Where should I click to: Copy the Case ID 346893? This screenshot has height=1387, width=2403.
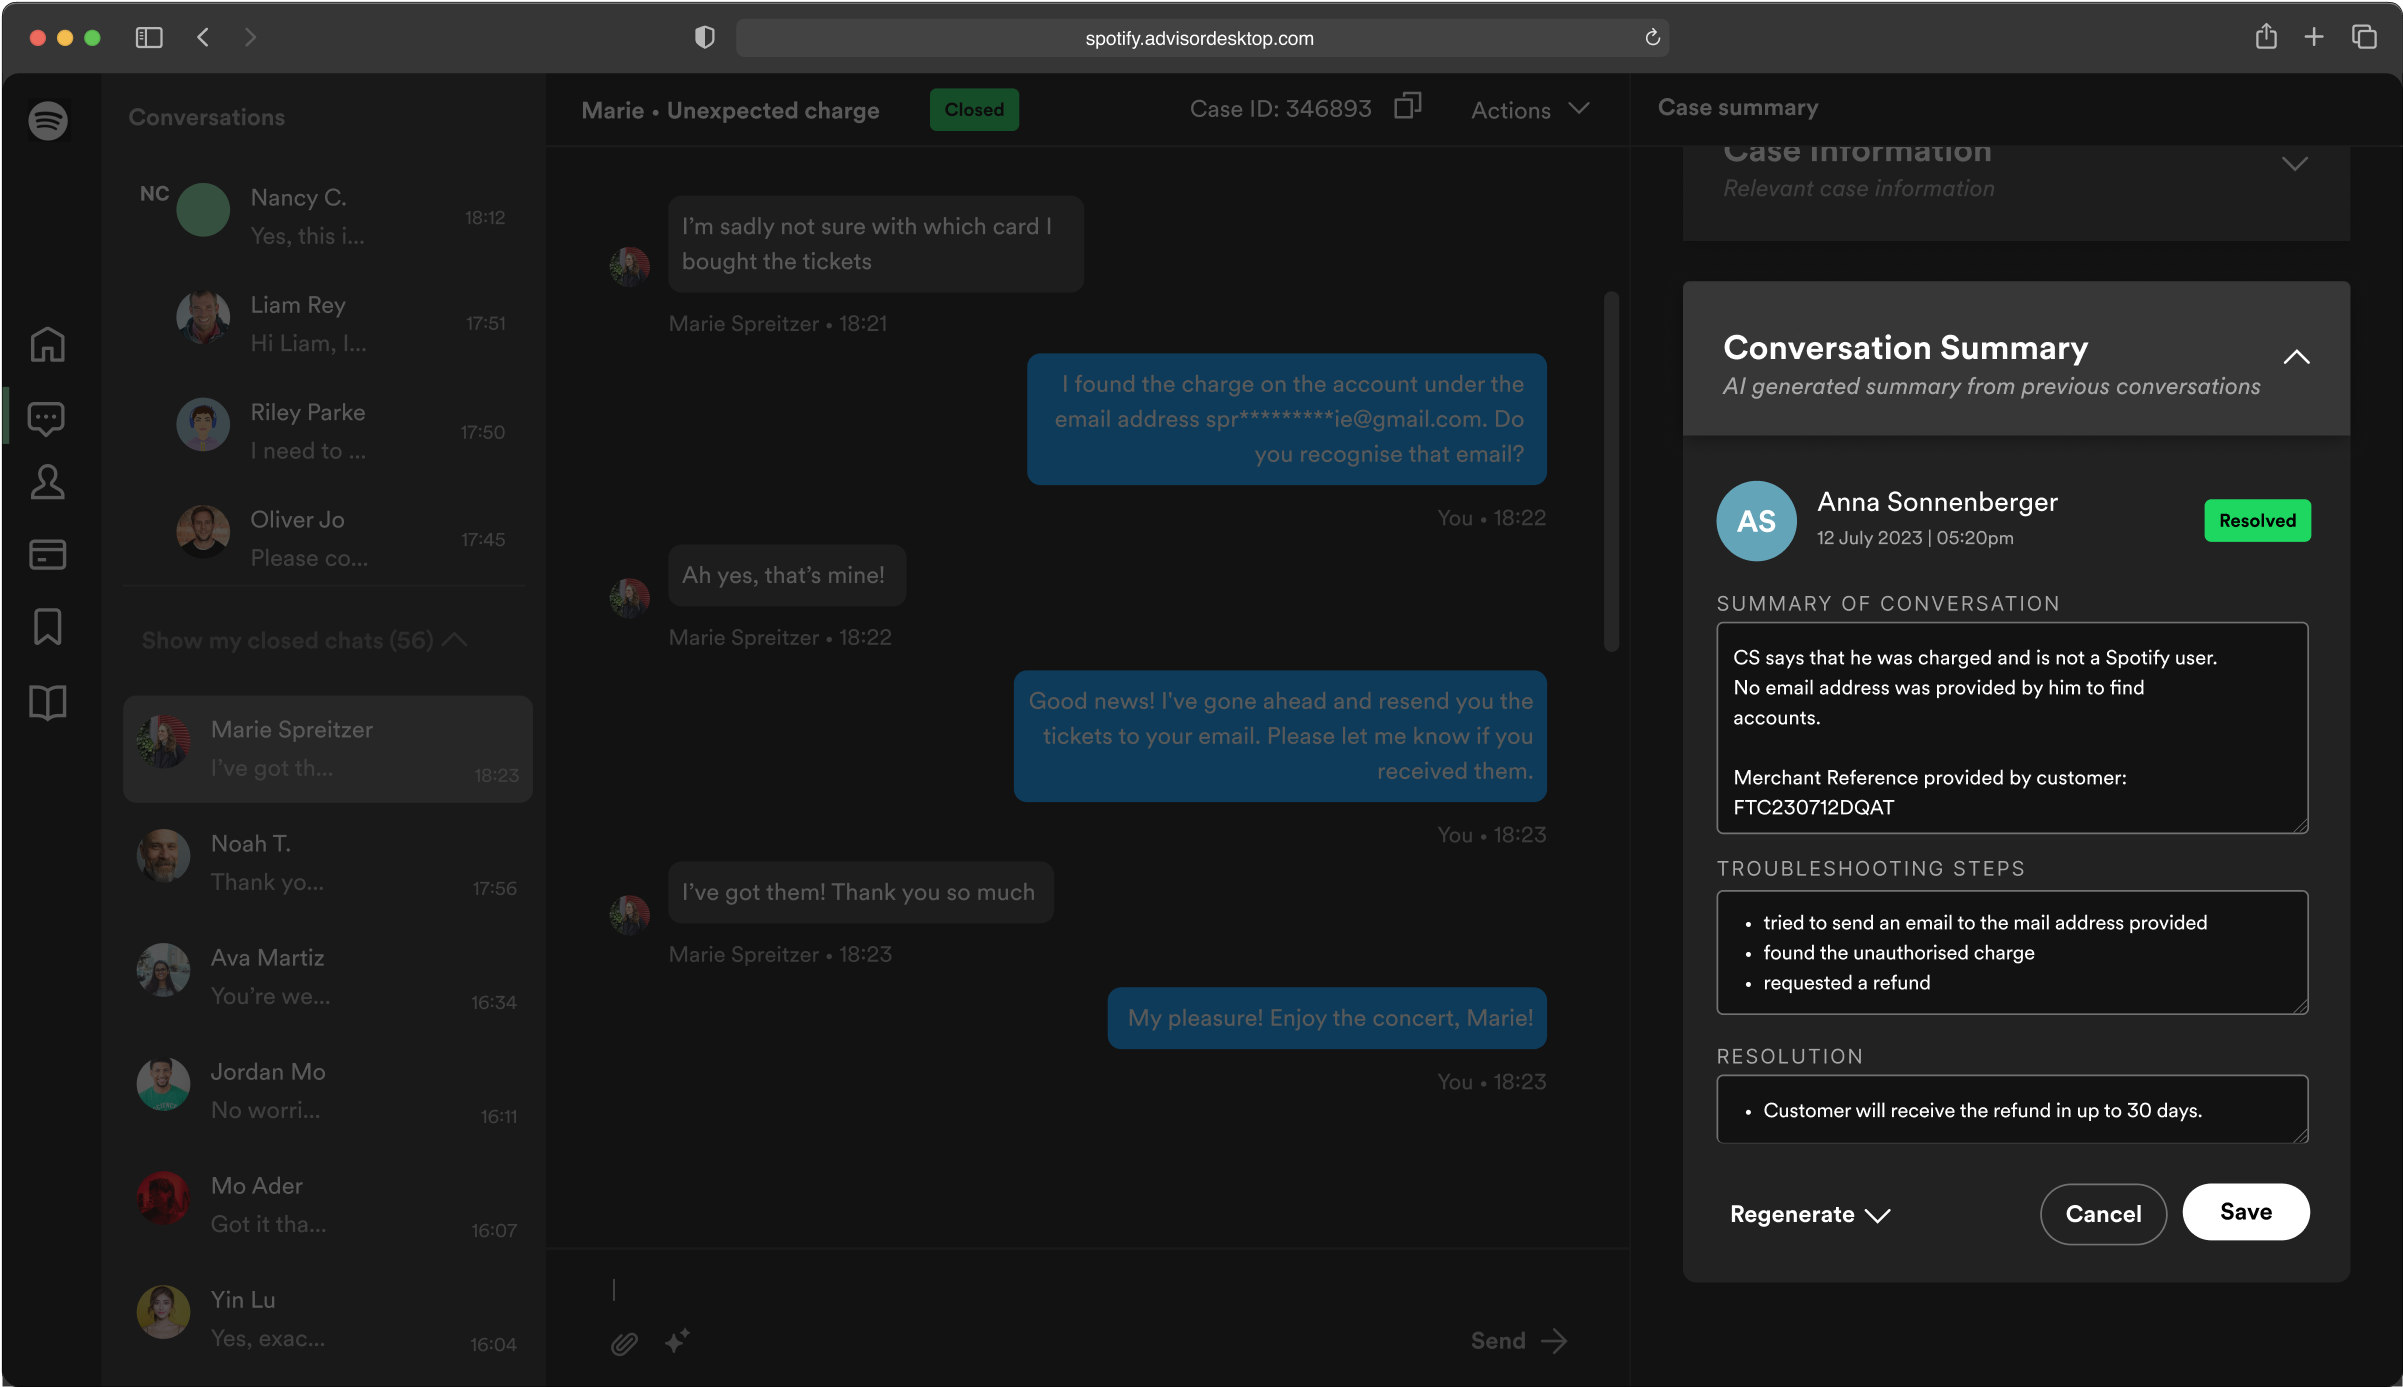[x=1407, y=106]
